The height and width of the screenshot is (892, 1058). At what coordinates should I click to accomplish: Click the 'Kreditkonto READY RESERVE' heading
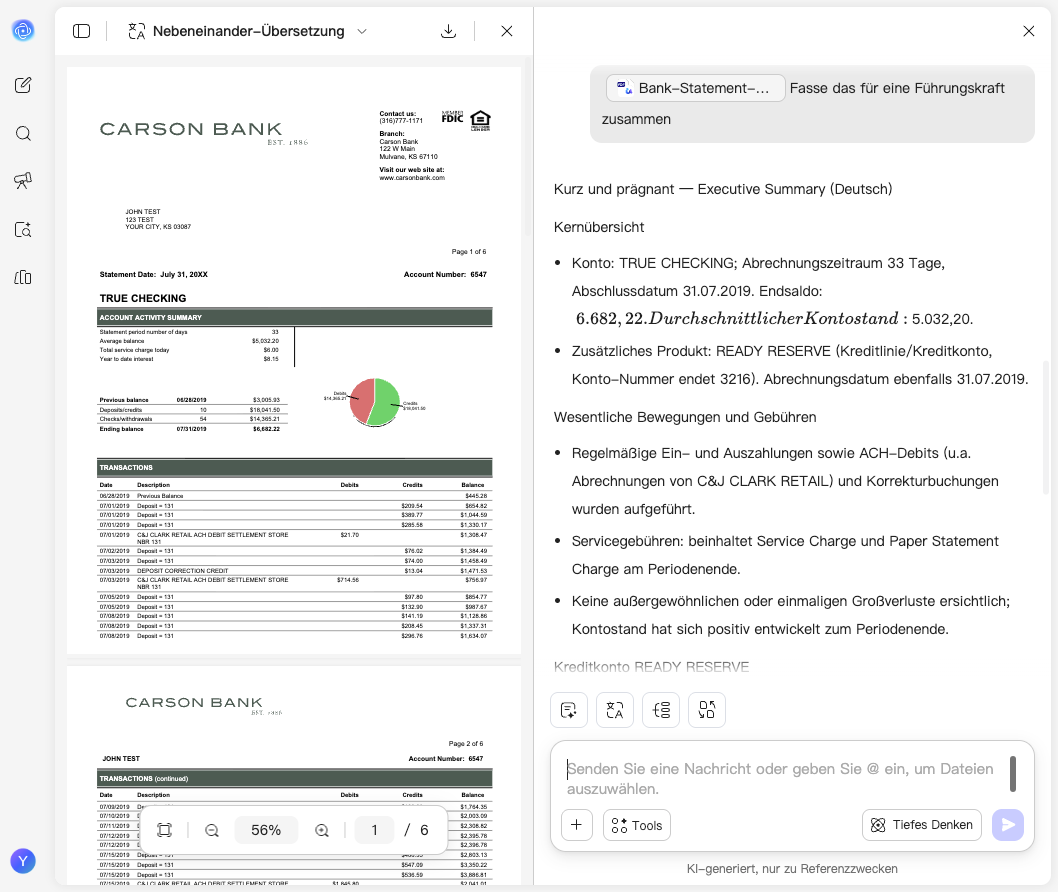click(651, 667)
